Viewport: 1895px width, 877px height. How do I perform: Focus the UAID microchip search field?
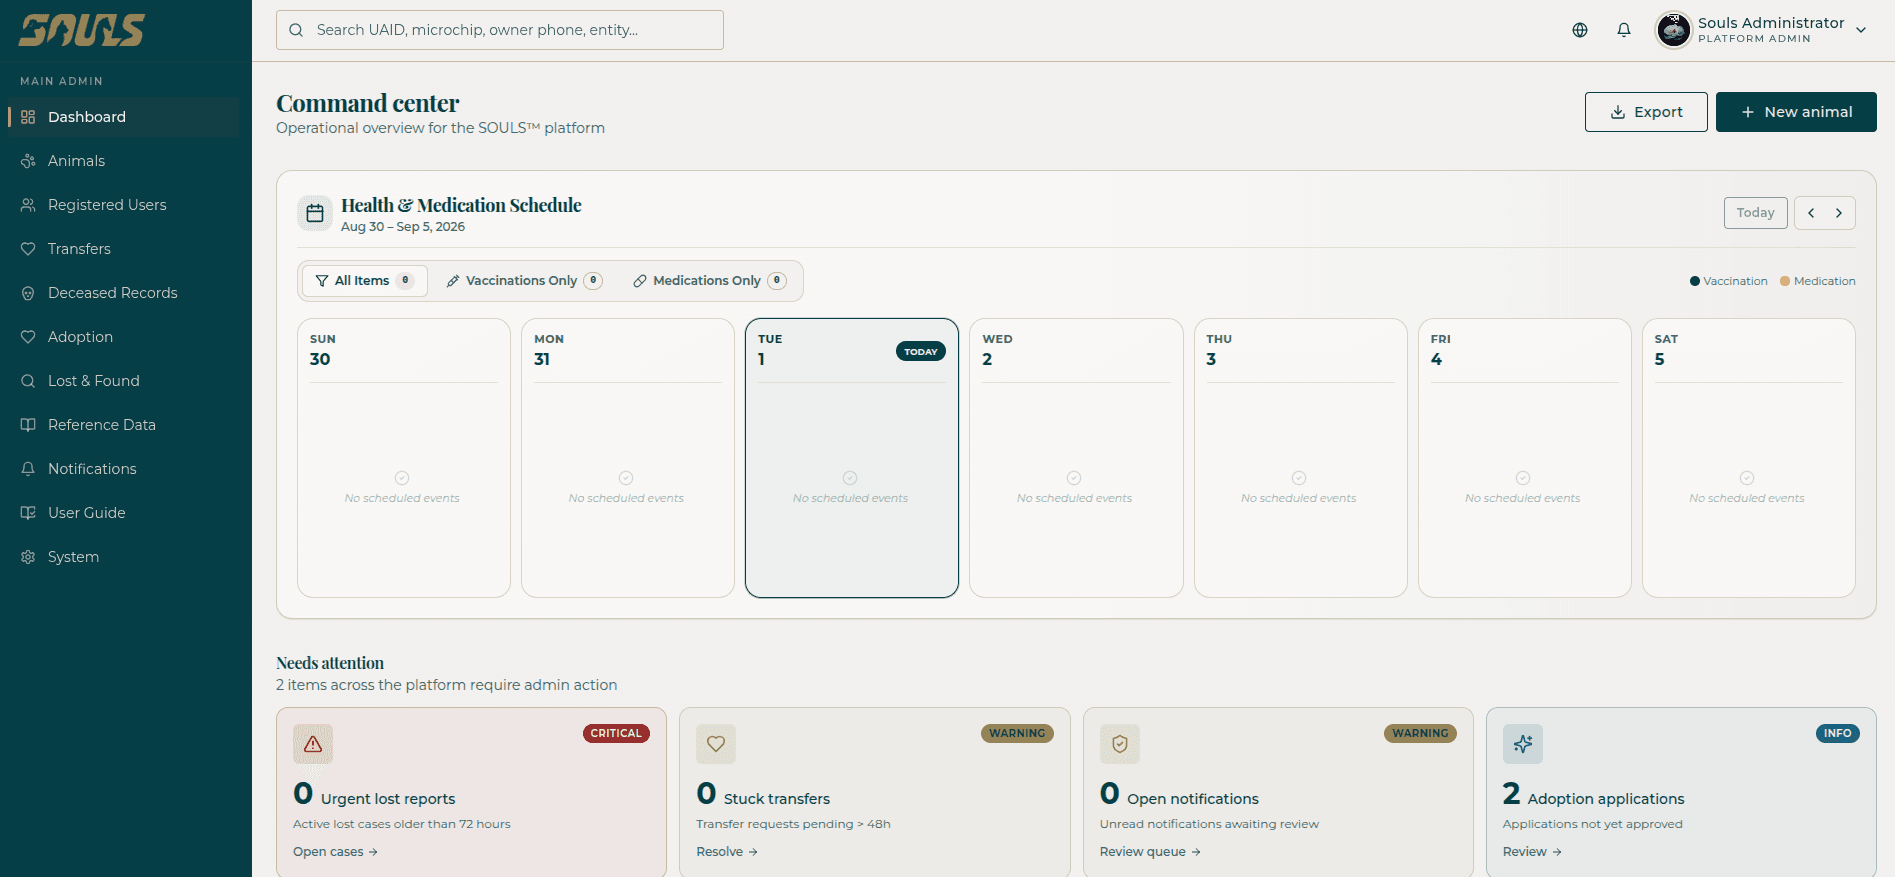click(500, 30)
